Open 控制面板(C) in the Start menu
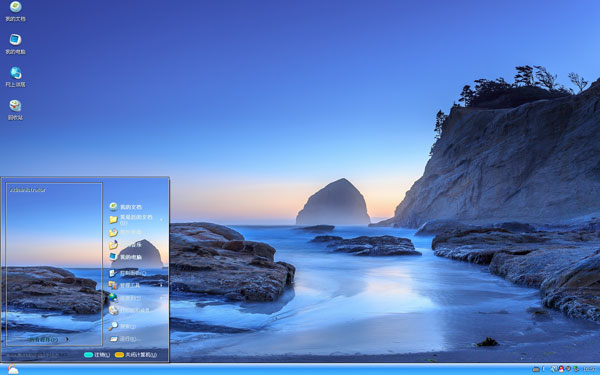Viewport: 600px width, 375px height. (x=128, y=273)
